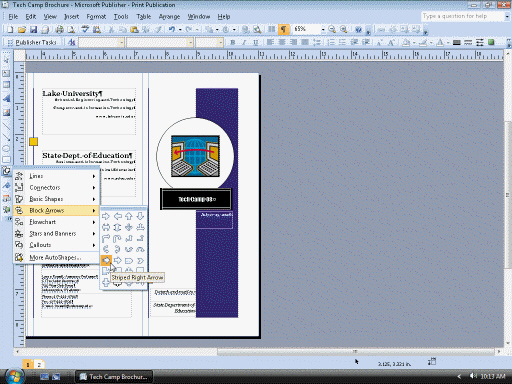Pick the Quad Arrow shape
Screen dimensions: 512x384
click(x=129, y=227)
